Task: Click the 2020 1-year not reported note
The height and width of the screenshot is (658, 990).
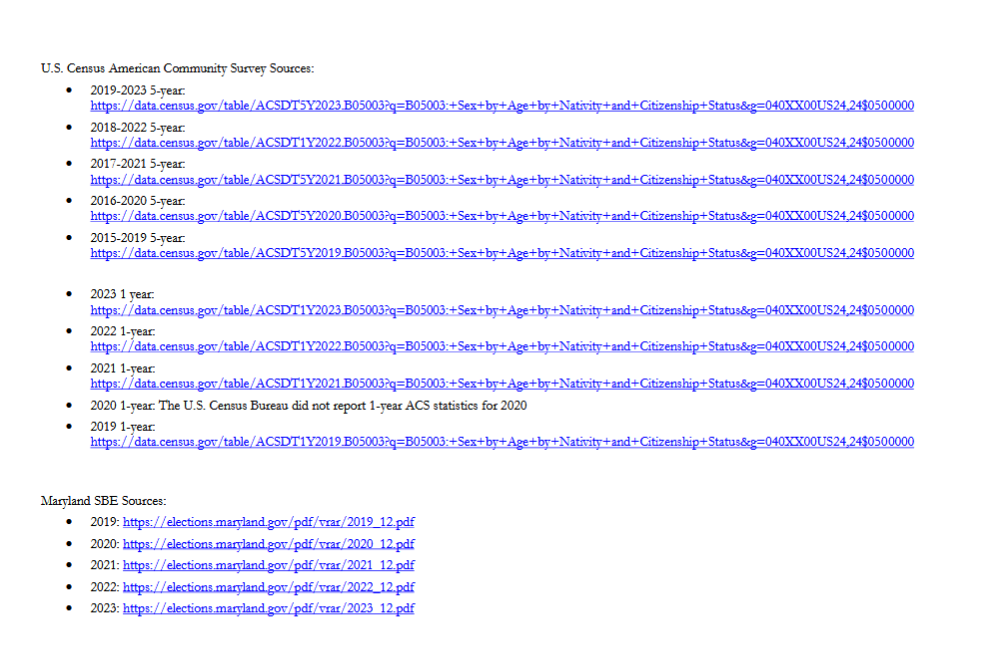Action: point(308,405)
